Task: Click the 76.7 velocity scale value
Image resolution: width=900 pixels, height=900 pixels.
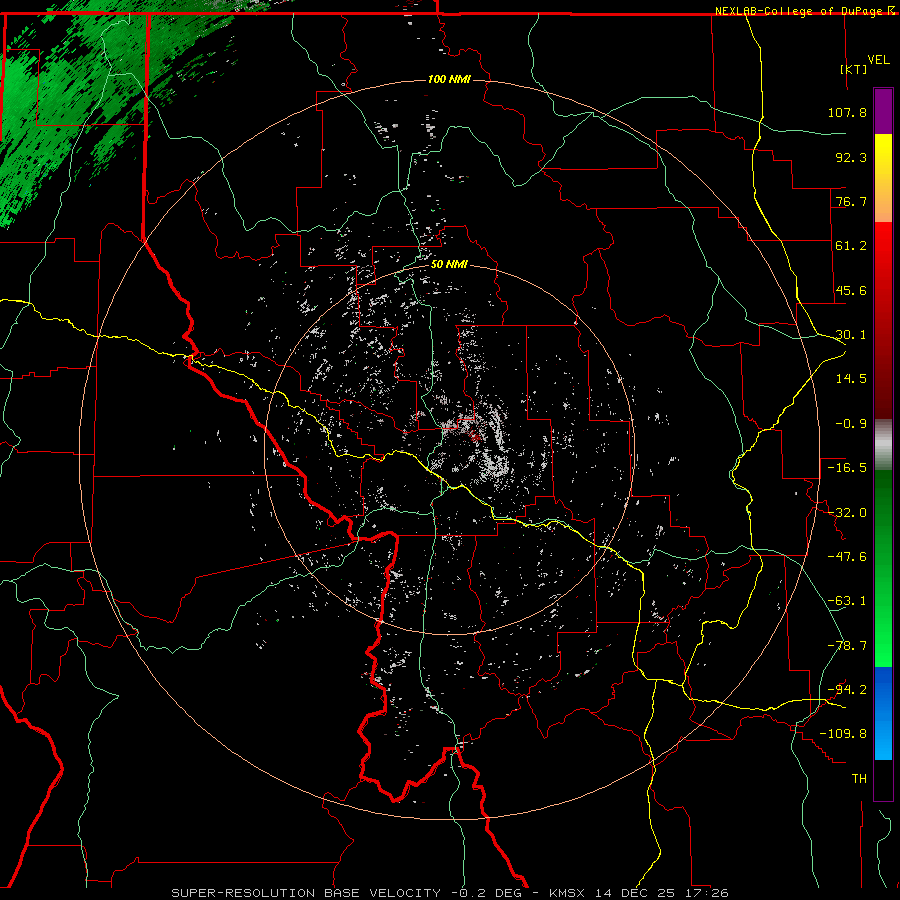Action: pyautogui.click(x=851, y=201)
